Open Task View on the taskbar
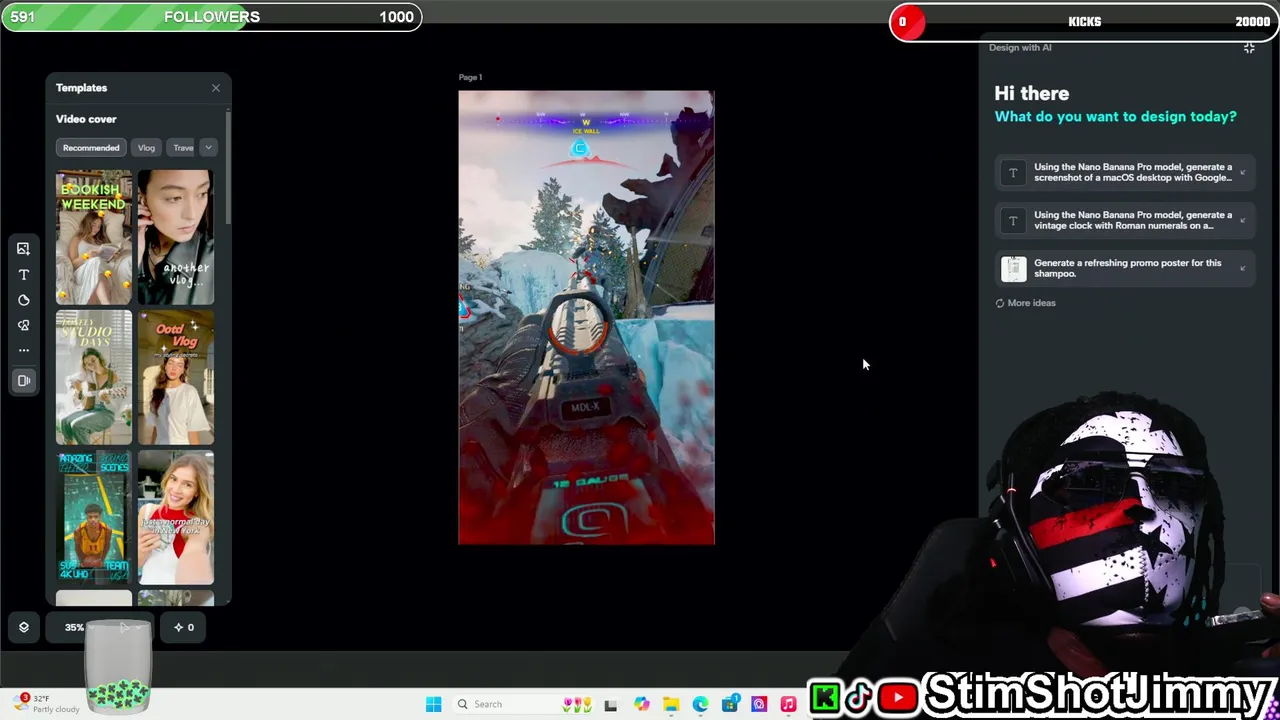The height and width of the screenshot is (720, 1280). tap(611, 704)
